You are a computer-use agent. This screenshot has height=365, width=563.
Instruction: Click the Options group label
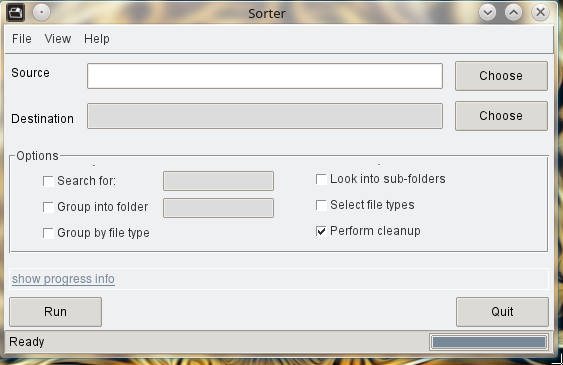coord(37,156)
